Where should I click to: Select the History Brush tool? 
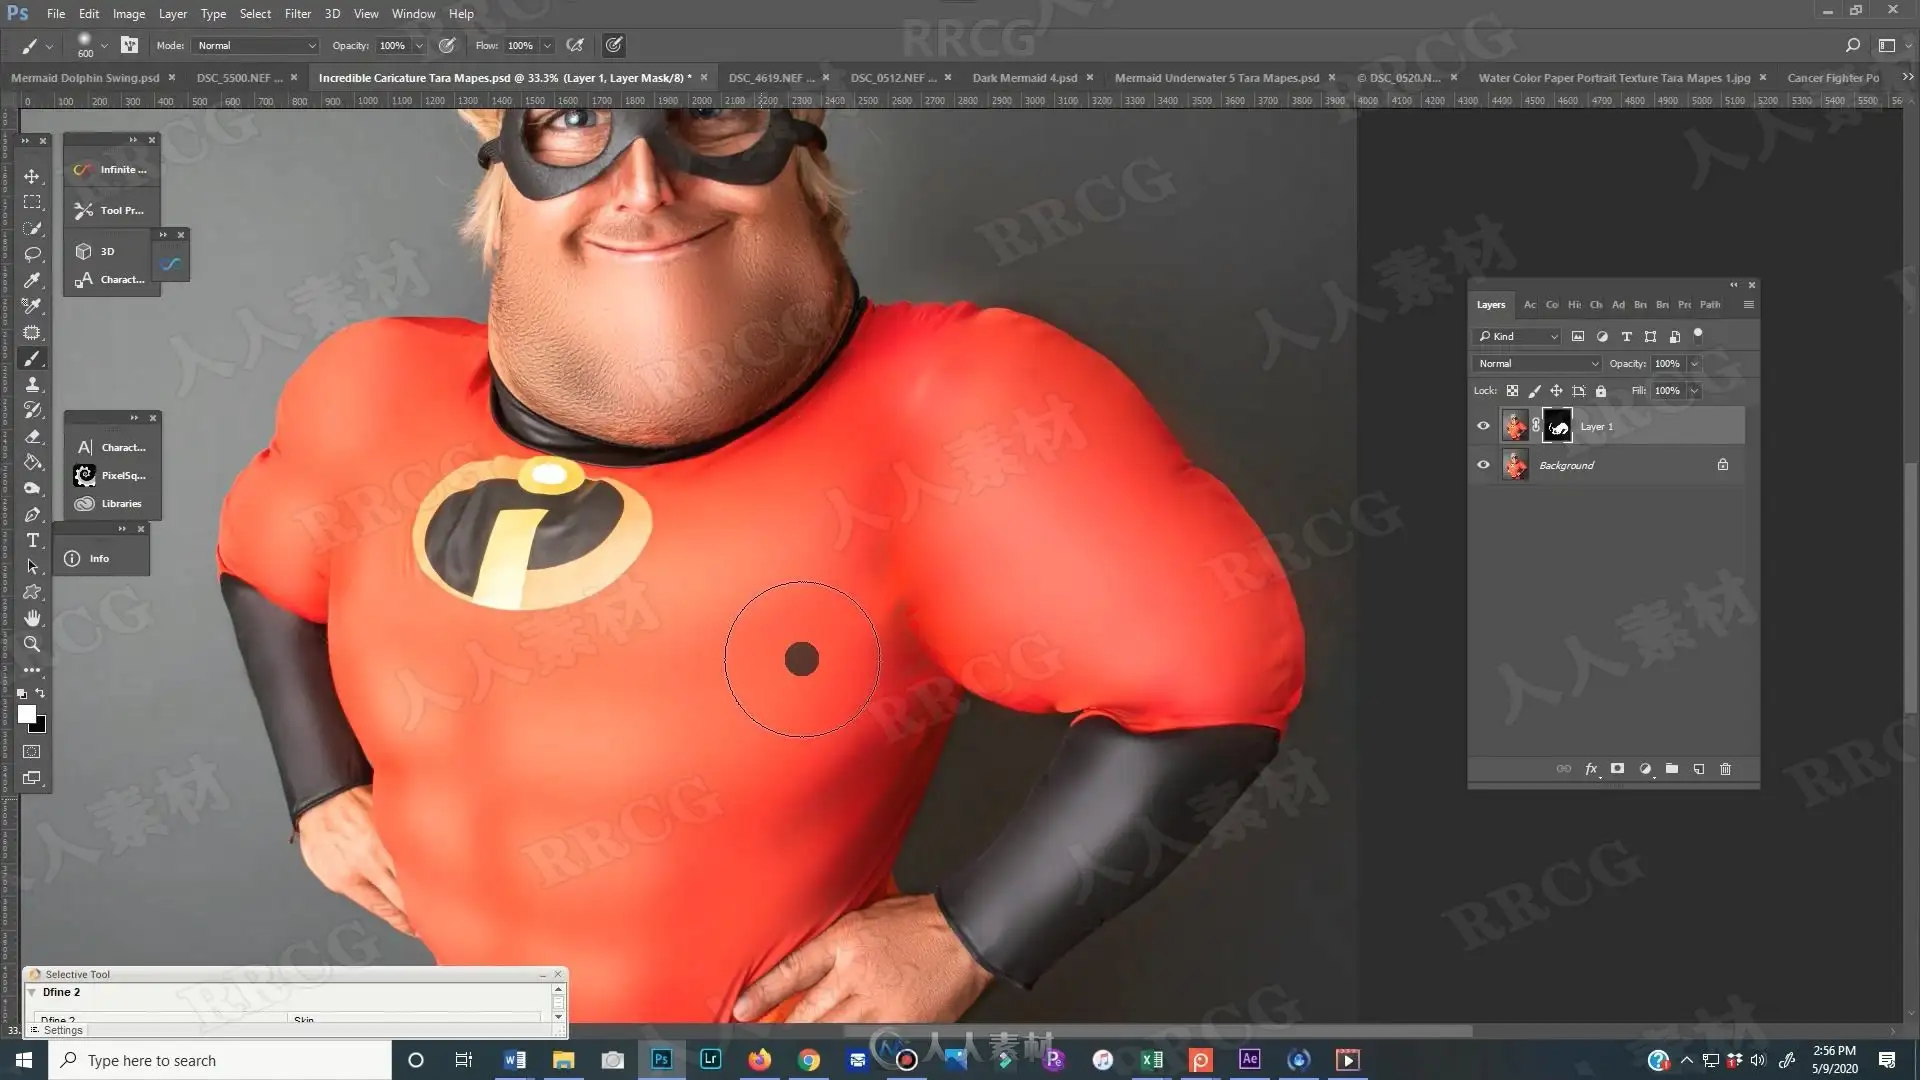point(32,410)
